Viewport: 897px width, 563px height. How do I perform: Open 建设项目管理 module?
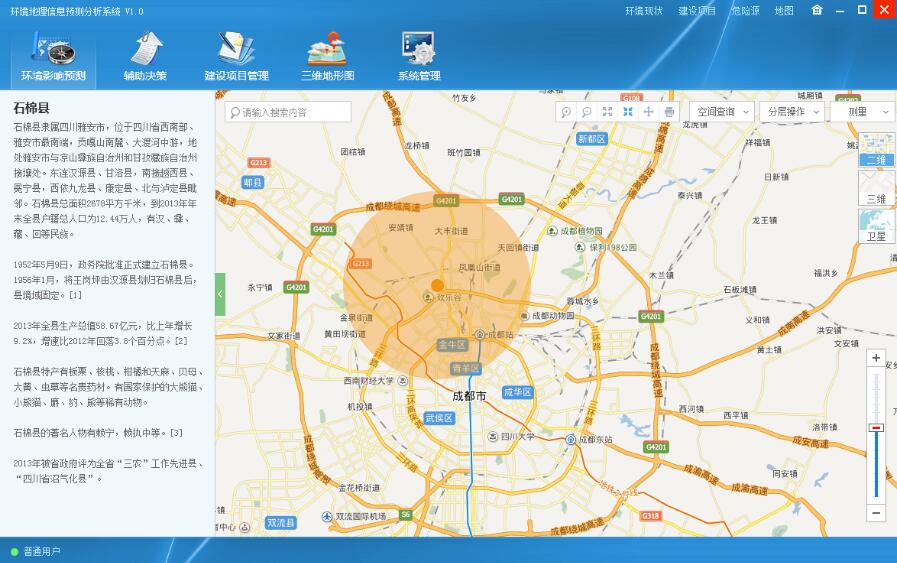(x=236, y=56)
